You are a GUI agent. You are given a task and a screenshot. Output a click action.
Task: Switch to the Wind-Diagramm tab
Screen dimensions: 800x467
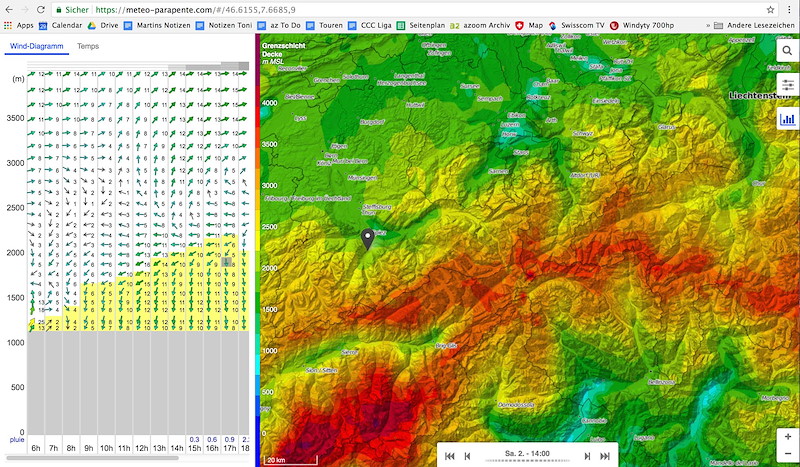[x=37, y=46]
